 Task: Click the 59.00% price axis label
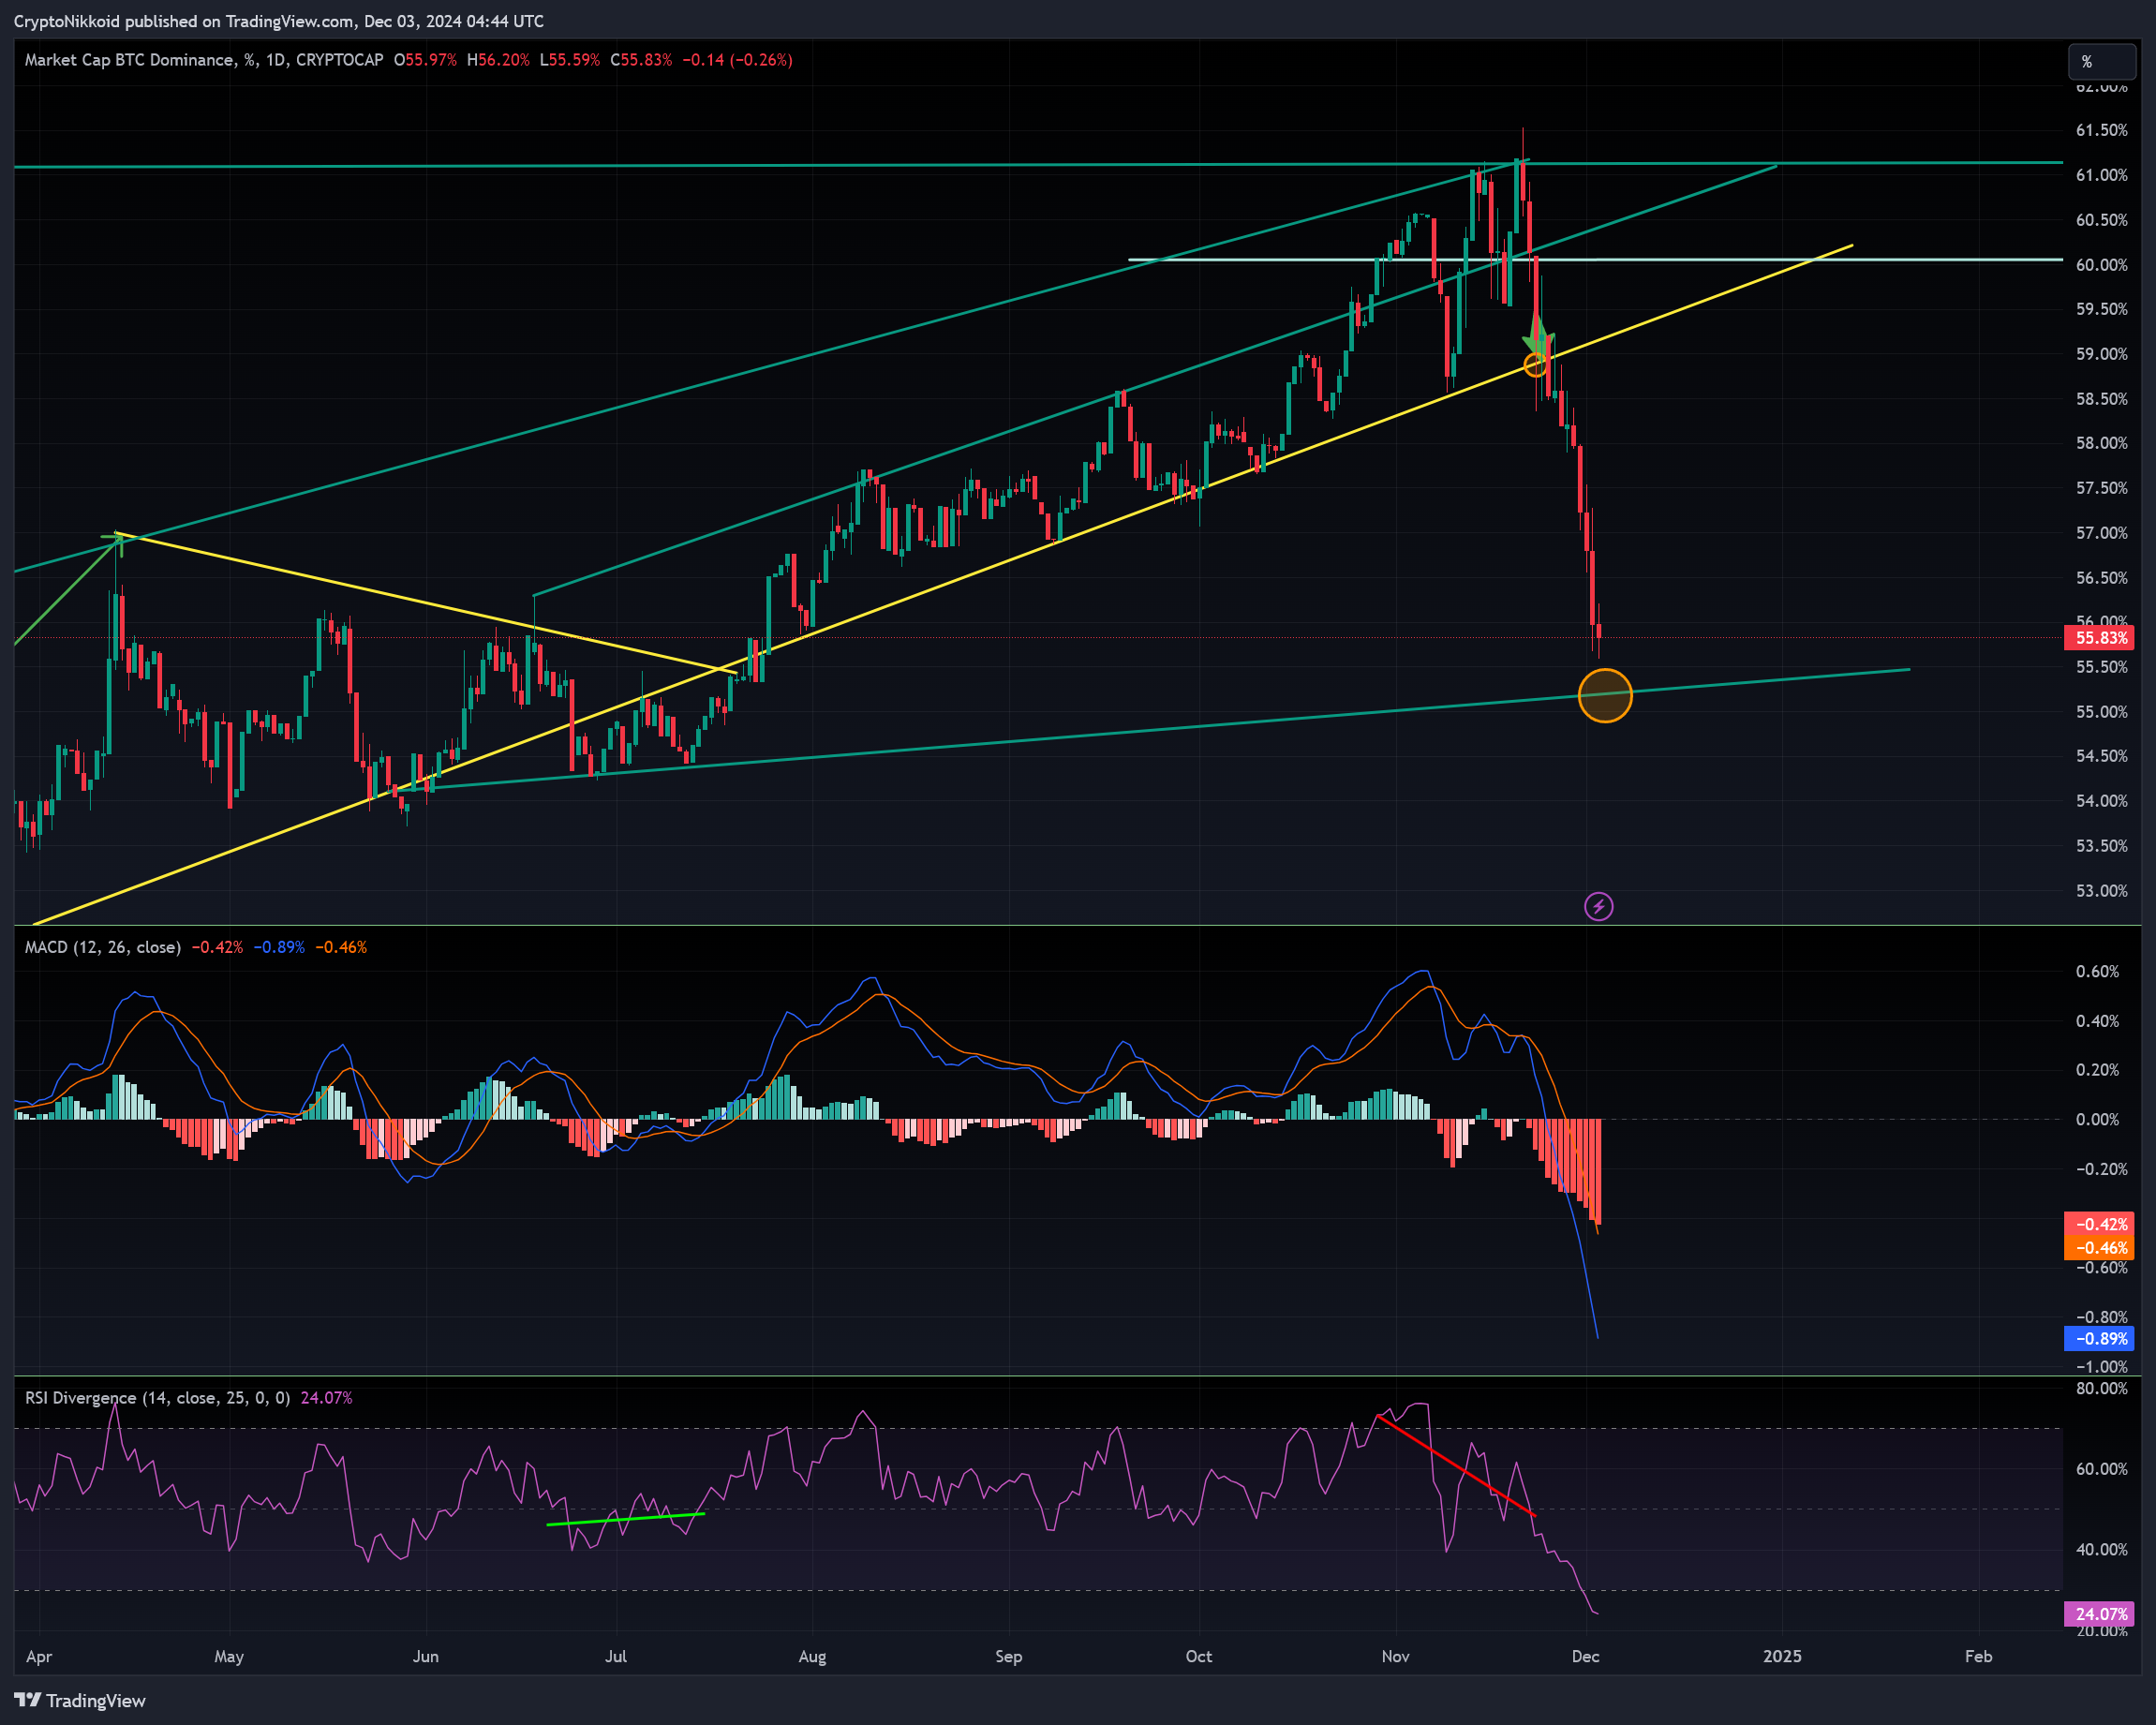pos(2102,354)
